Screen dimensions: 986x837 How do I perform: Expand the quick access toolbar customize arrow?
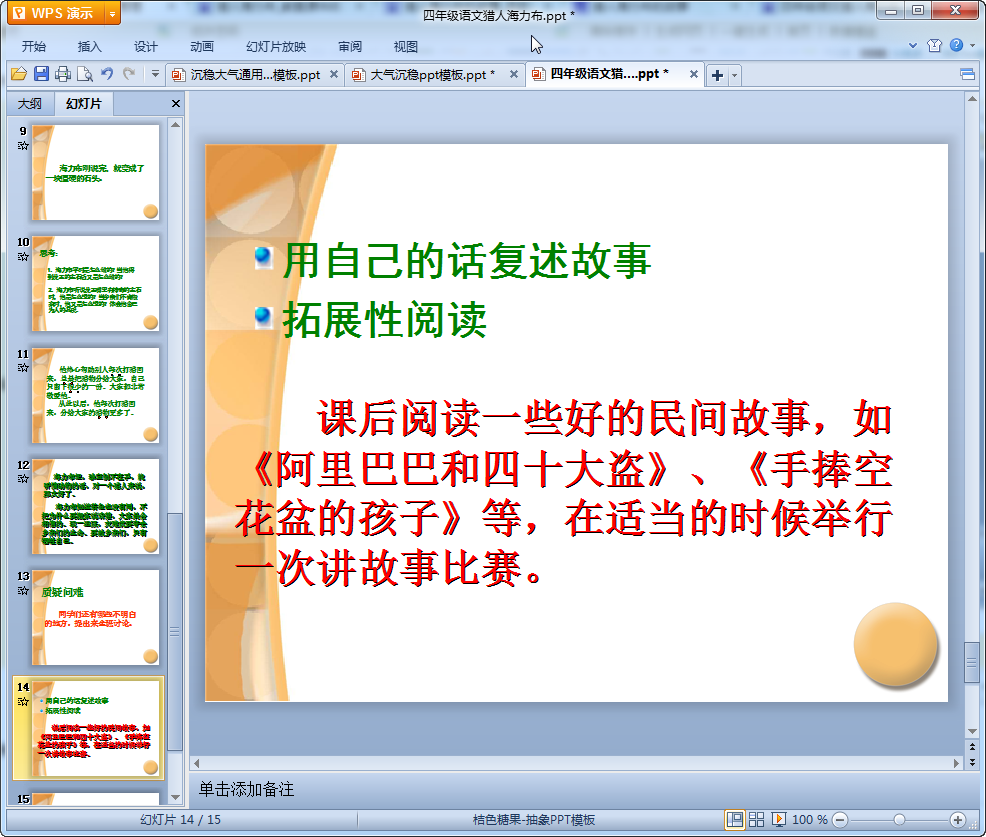pos(155,74)
